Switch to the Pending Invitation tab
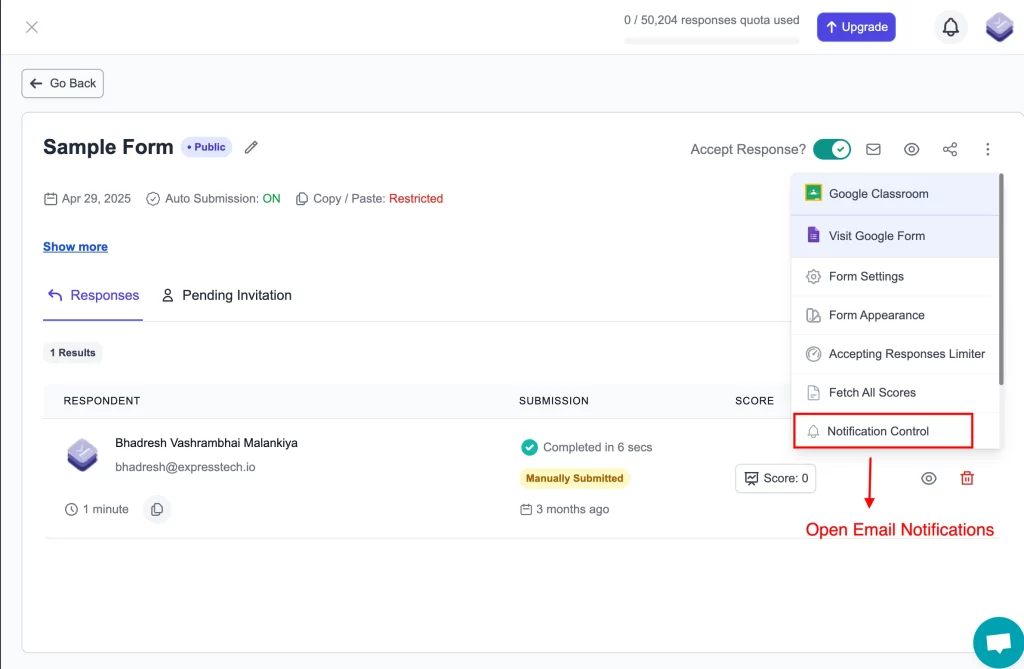Viewport: 1024px width, 669px height. (236, 295)
